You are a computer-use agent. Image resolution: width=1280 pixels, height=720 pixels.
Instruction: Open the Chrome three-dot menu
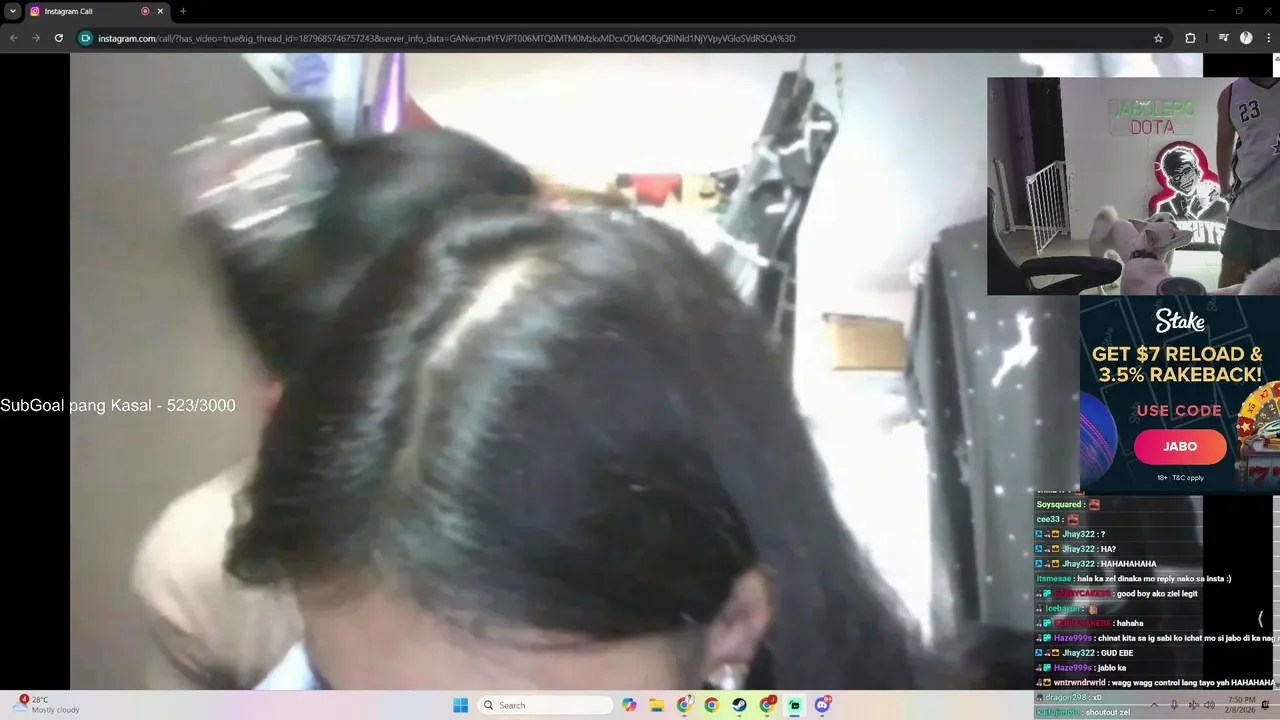point(1268,38)
